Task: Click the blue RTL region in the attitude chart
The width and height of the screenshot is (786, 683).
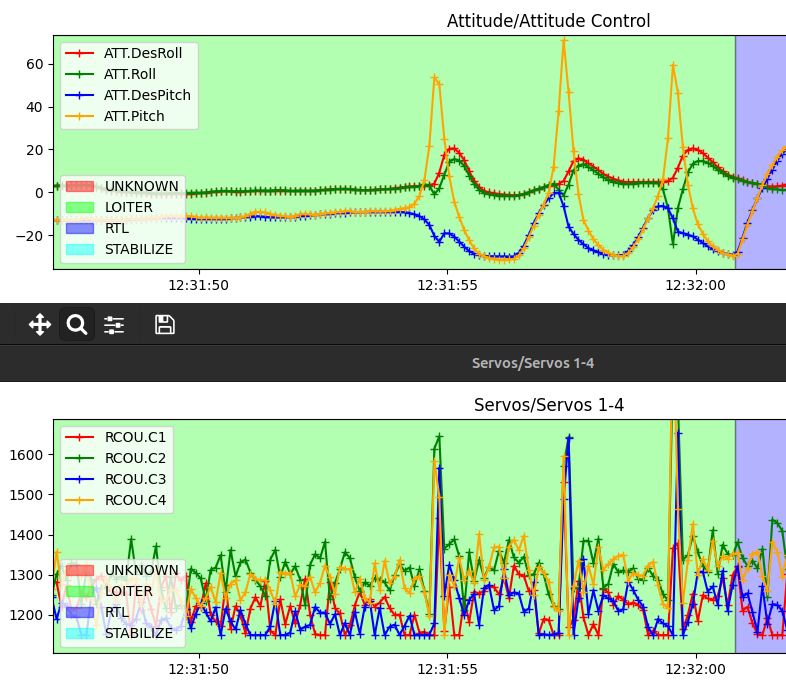Action: pos(760,120)
